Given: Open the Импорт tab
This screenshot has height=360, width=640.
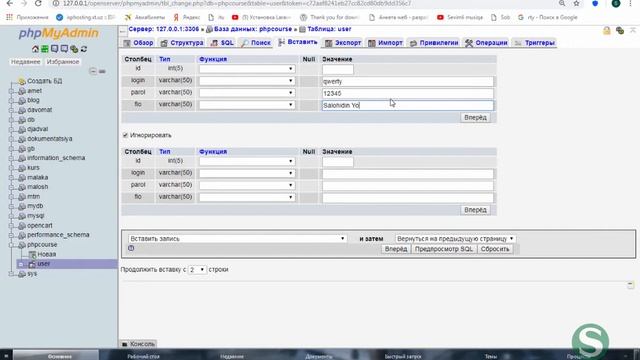Looking at the screenshot, I should (385, 42).
